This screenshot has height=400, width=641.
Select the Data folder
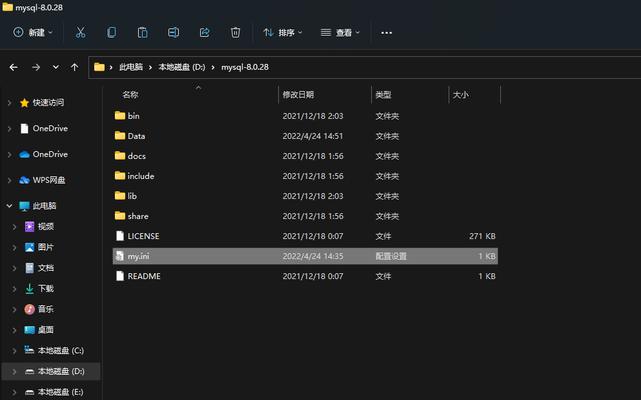(305, 136)
